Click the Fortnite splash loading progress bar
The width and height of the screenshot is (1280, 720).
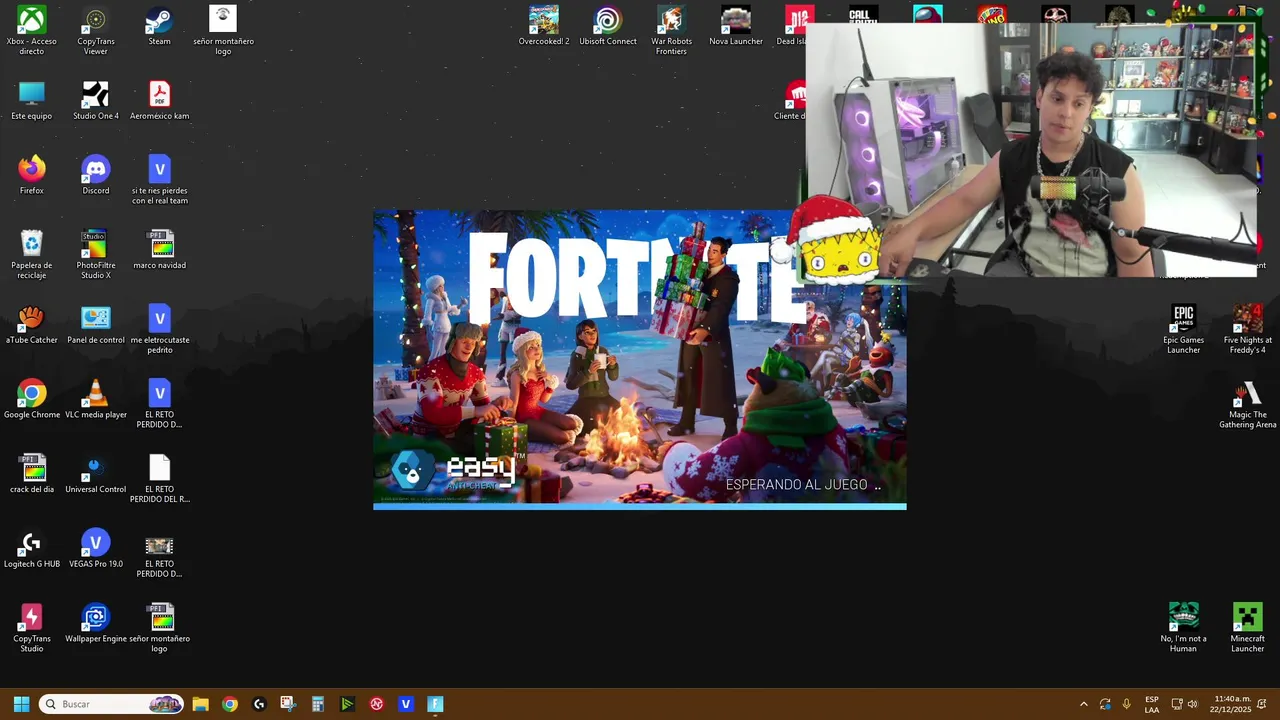640,506
